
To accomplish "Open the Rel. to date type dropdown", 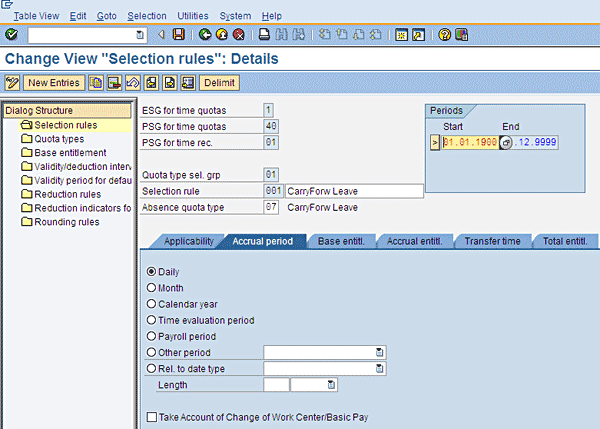I will [x=379, y=369].
